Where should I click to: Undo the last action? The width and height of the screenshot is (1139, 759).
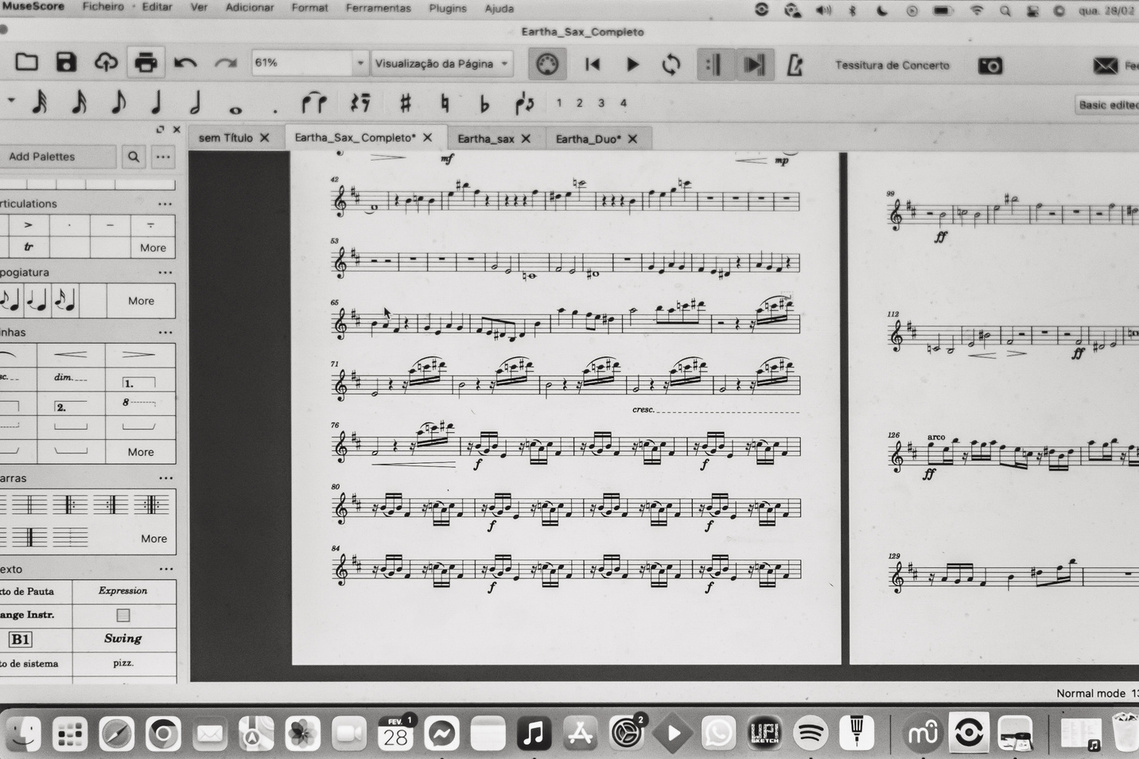[185, 63]
